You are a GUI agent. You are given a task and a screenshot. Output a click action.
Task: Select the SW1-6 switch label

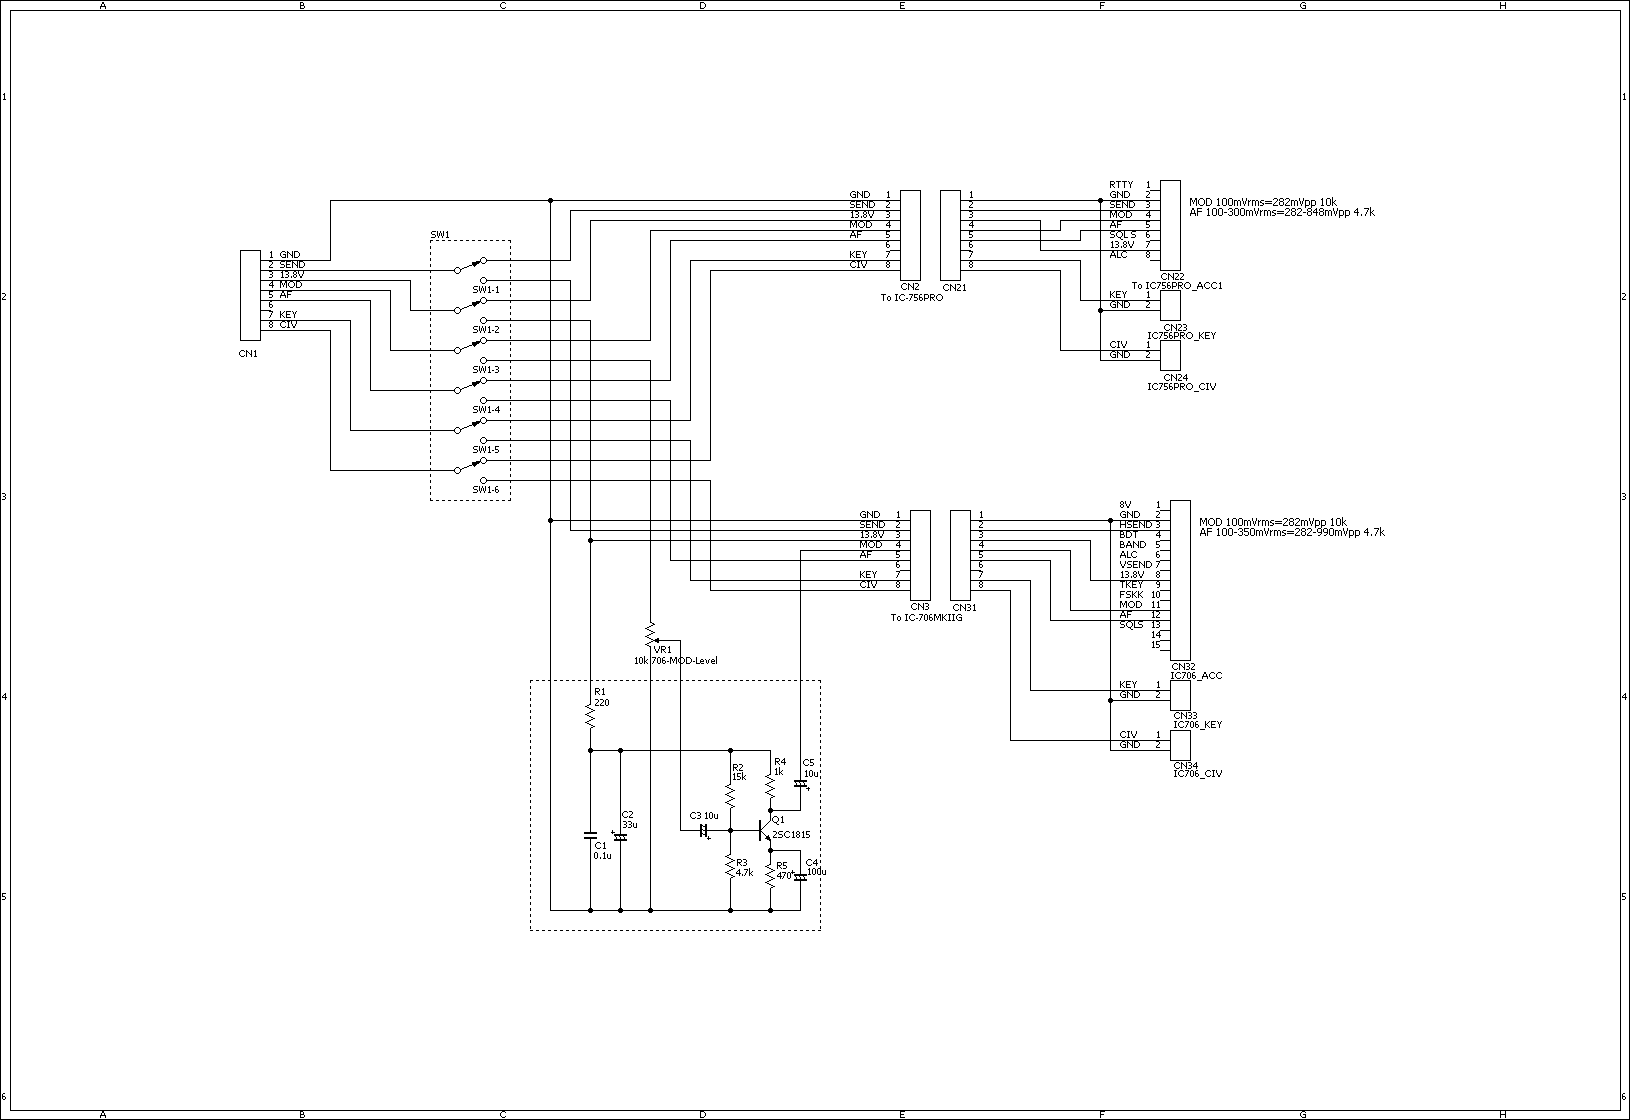pyautogui.click(x=486, y=490)
